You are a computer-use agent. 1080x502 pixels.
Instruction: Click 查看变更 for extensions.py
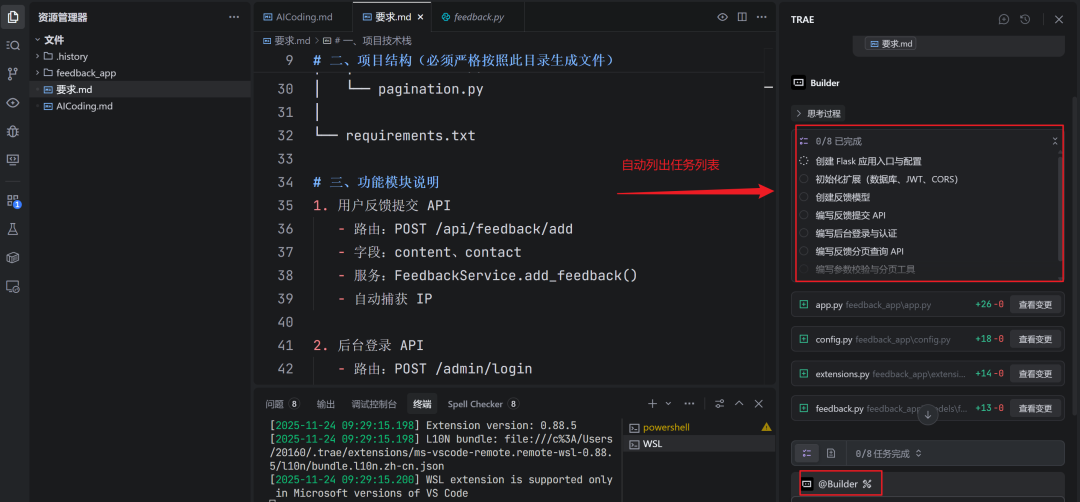1035,374
